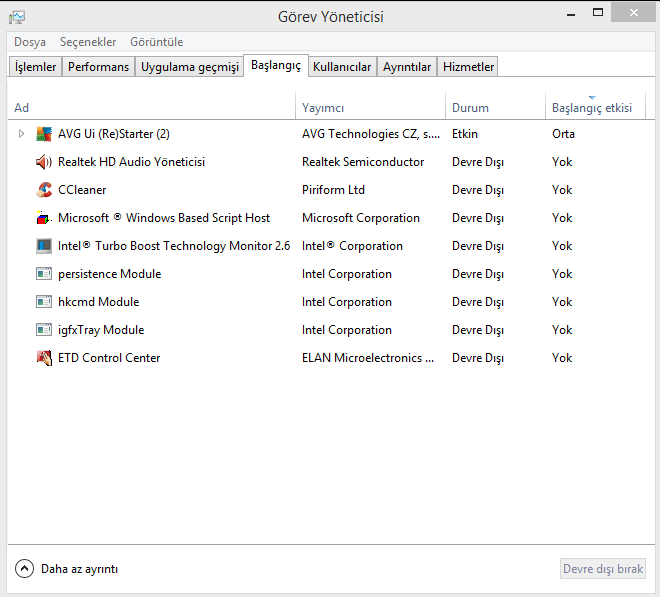Open the Seçenekler menu
Viewport: 660px width, 597px height.
coord(88,42)
